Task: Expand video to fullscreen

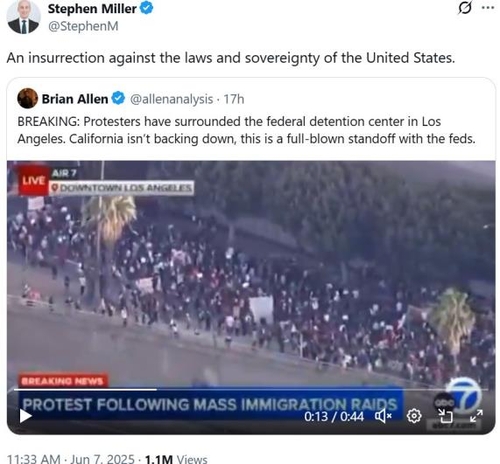Action: pos(476,416)
